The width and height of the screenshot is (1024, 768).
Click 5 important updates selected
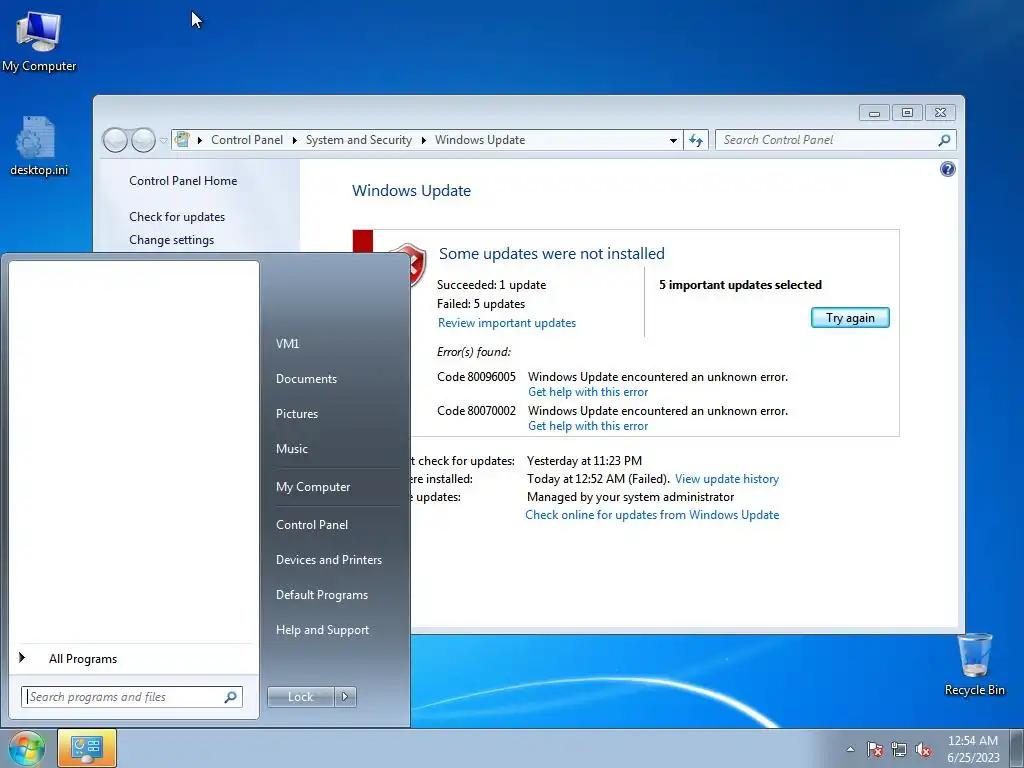click(x=740, y=285)
